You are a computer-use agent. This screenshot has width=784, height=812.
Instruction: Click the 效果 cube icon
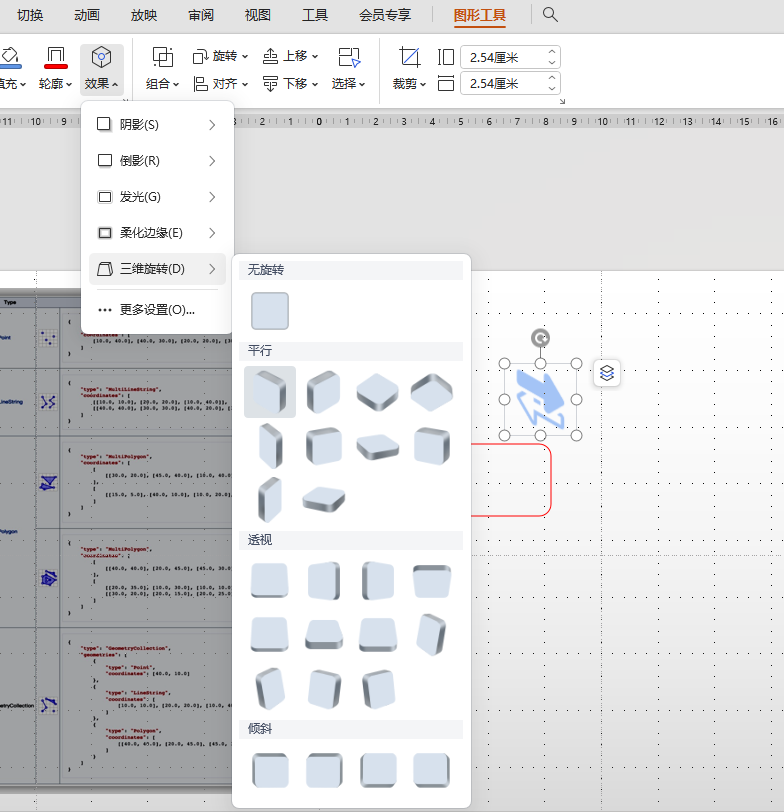(x=101, y=57)
